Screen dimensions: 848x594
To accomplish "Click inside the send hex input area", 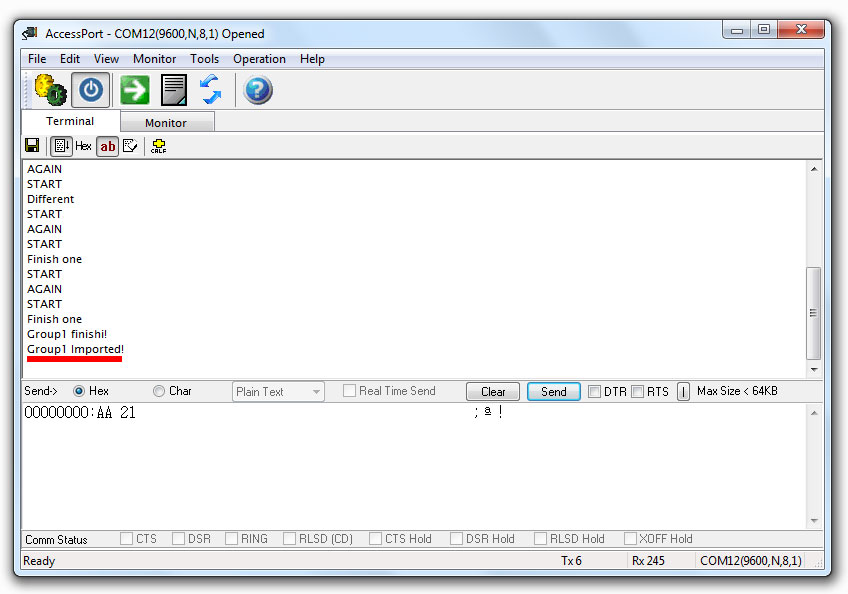I will [414, 466].
